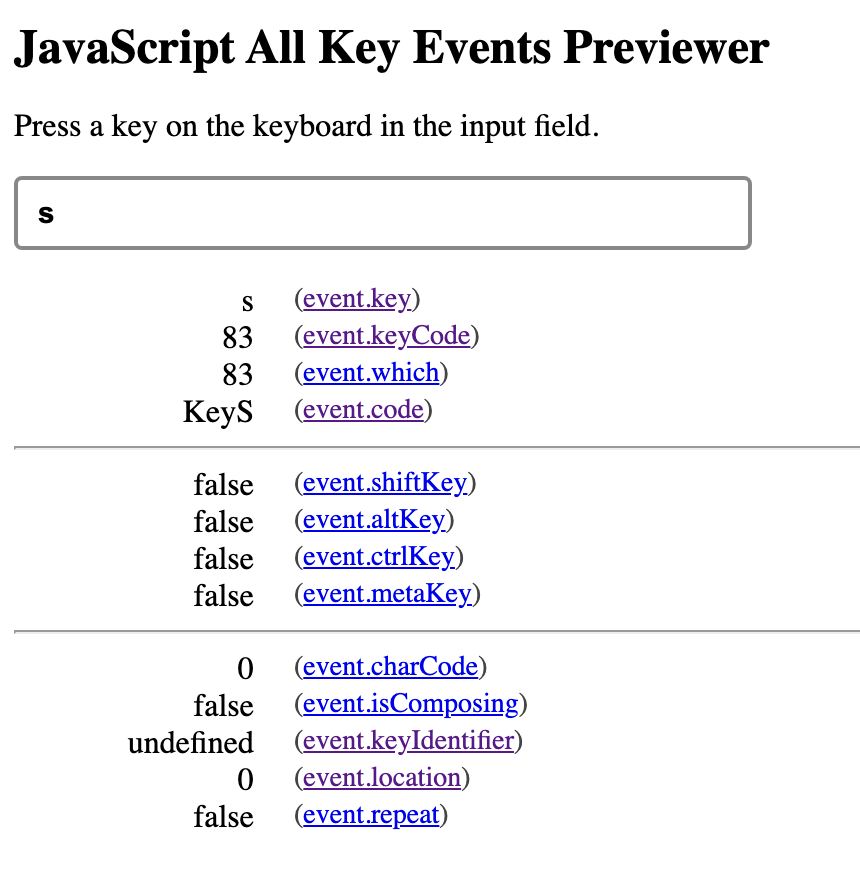Open the event.repeat link
860x892 pixels.
click(x=371, y=815)
